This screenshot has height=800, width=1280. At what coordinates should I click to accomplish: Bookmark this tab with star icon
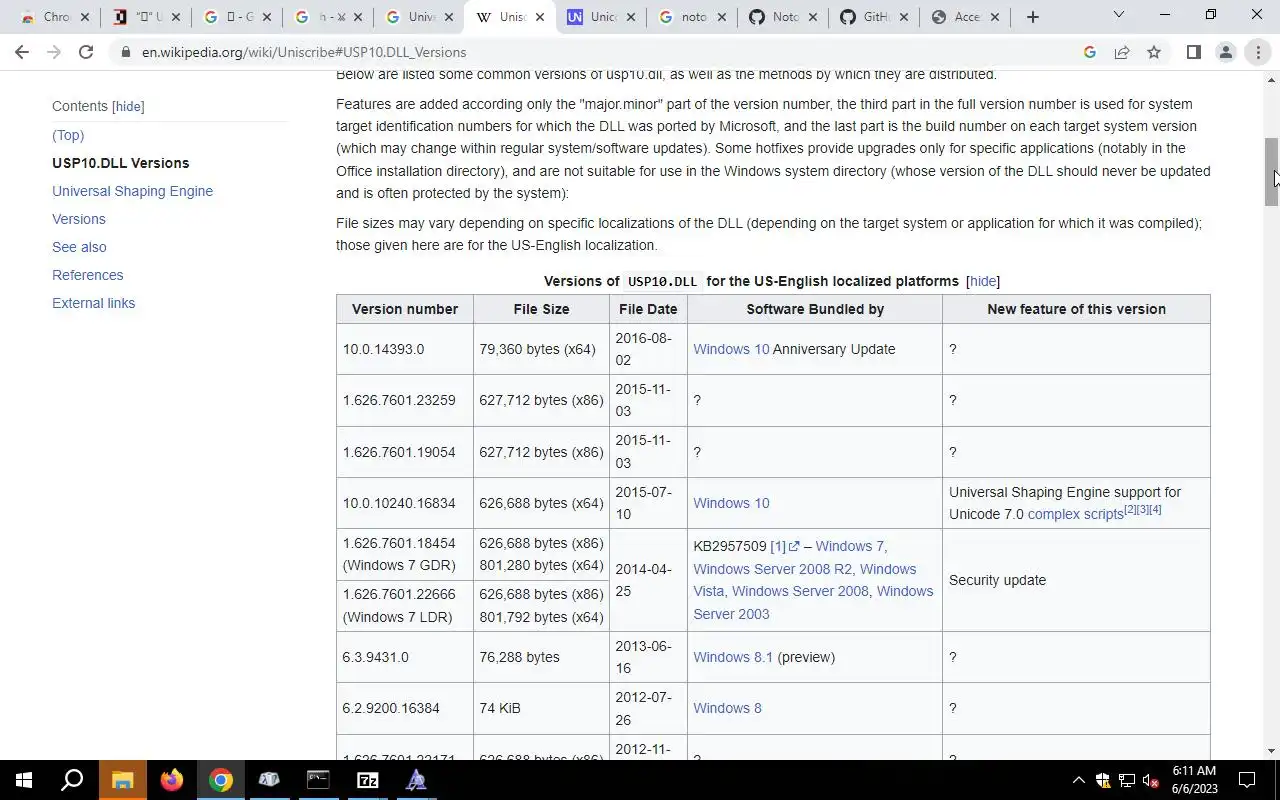click(1154, 52)
